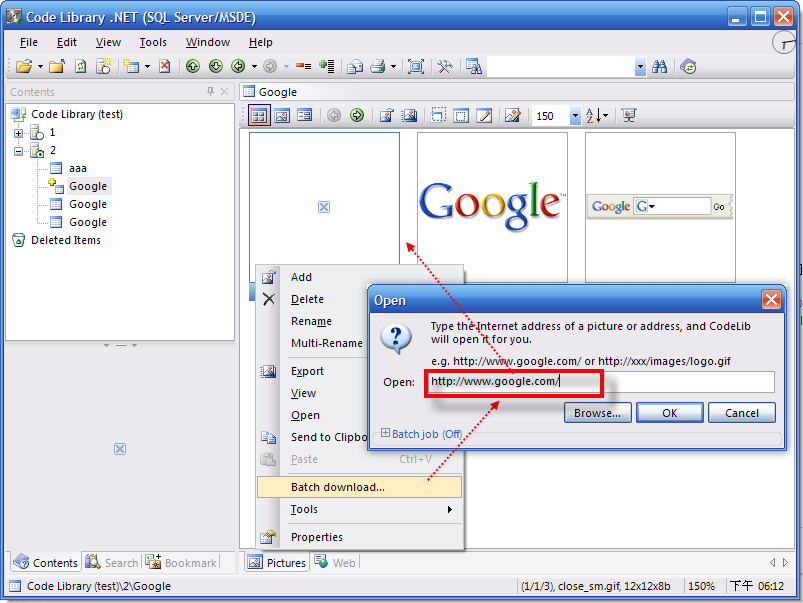The image size is (803, 603).
Task: Toggle the Contents panel pin
Action: click(210, 91)
